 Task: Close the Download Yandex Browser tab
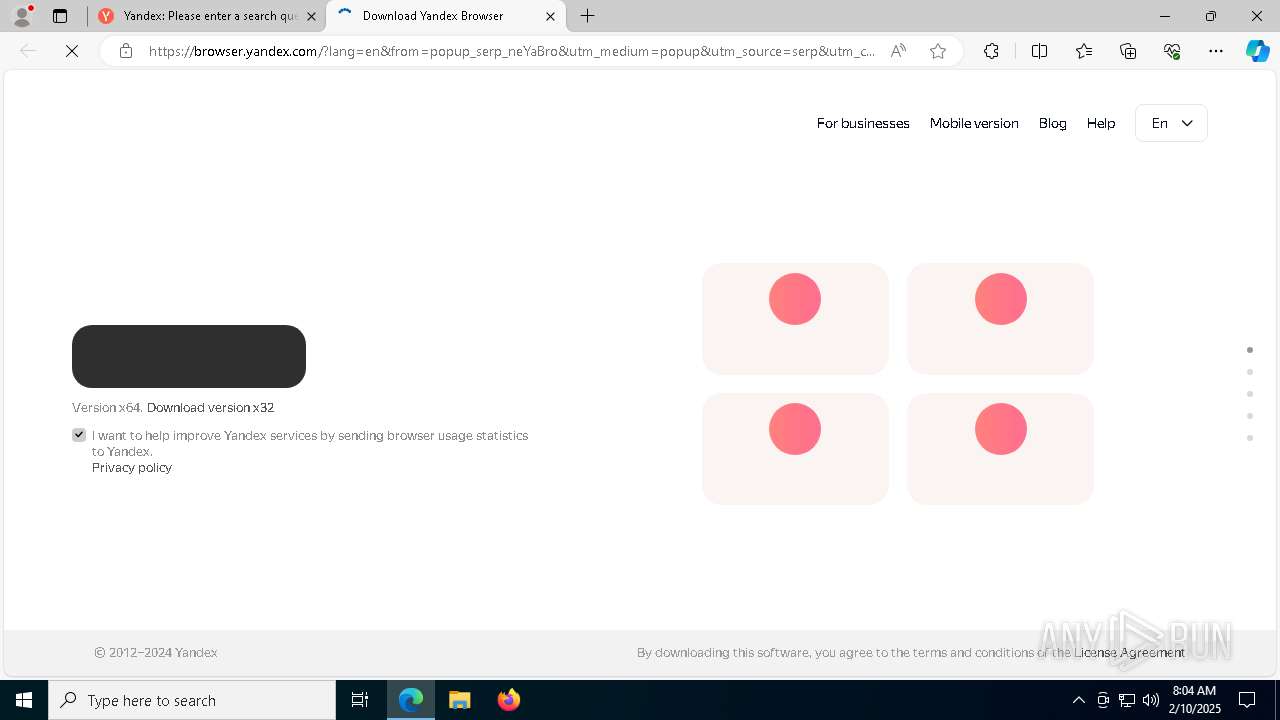(550, 16)
